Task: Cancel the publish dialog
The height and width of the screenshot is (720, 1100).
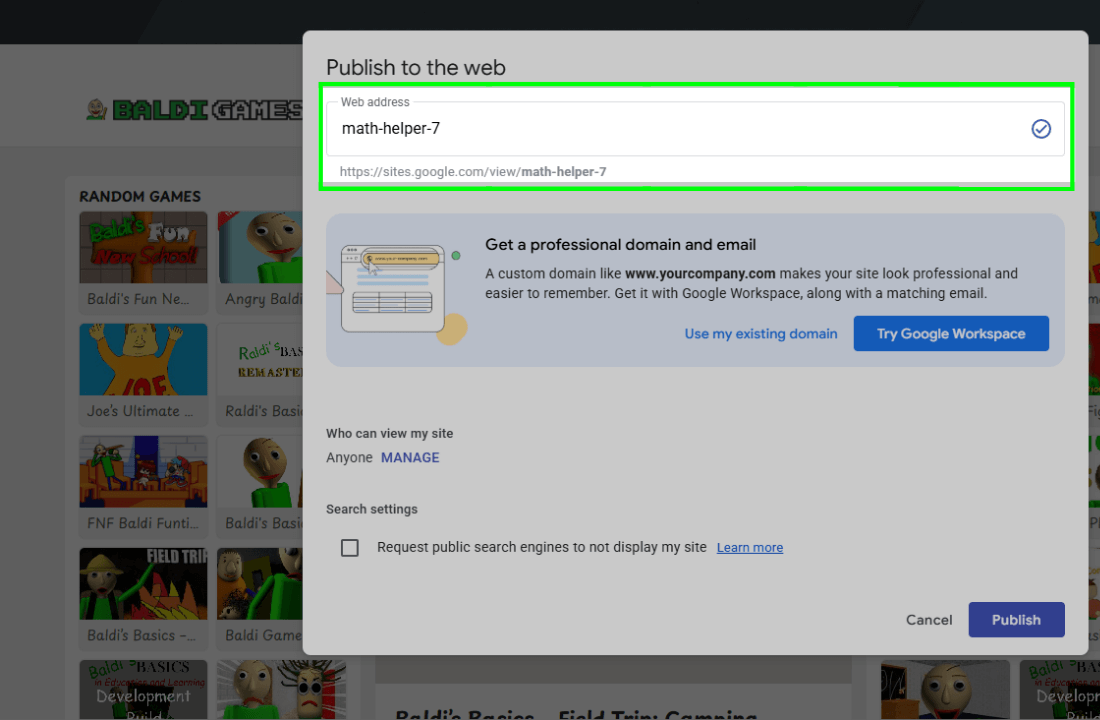Action: (929, 620)
